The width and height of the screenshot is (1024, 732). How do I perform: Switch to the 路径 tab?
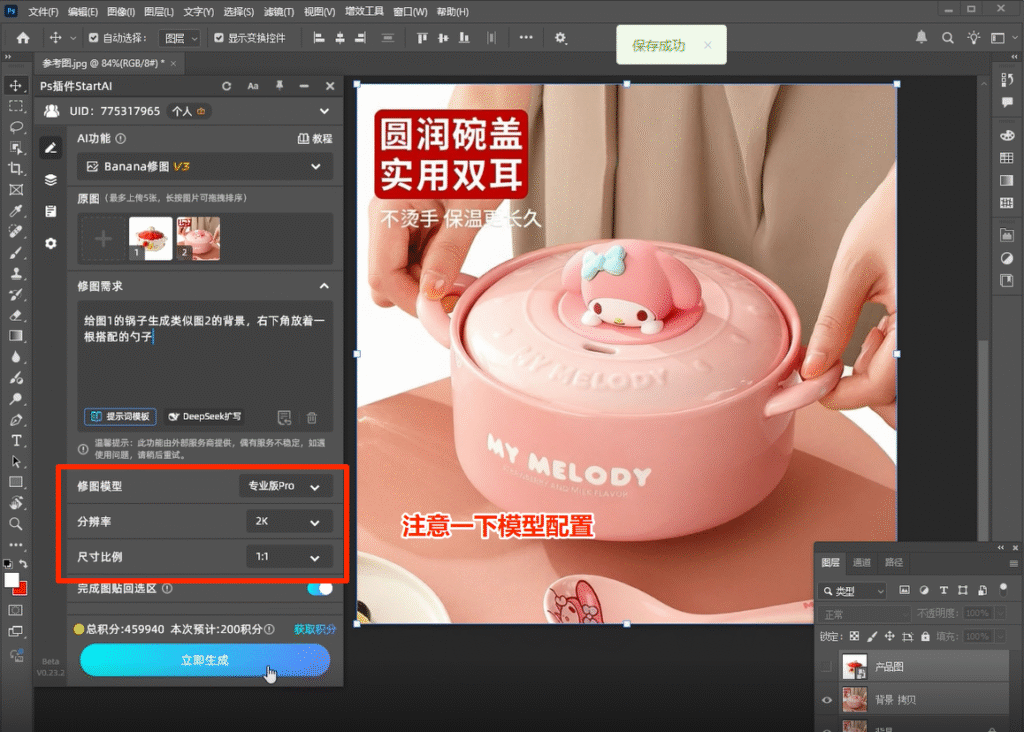[893, 562]
